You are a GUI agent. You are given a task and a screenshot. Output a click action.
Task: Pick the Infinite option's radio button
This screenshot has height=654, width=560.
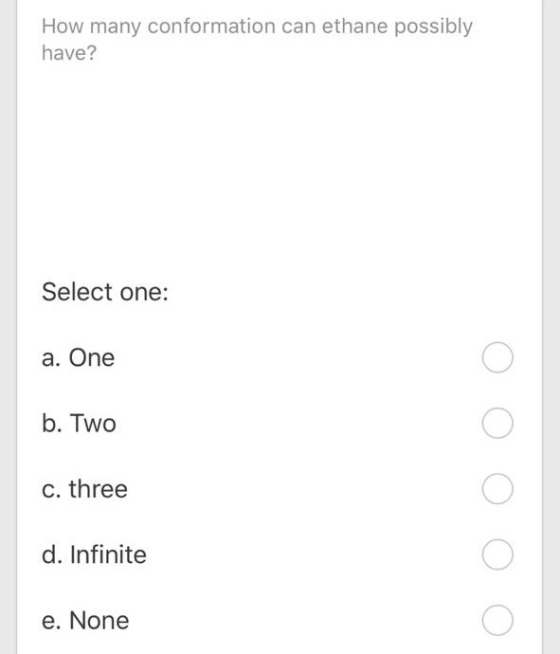pyautogui.click(x=497, y=554)
